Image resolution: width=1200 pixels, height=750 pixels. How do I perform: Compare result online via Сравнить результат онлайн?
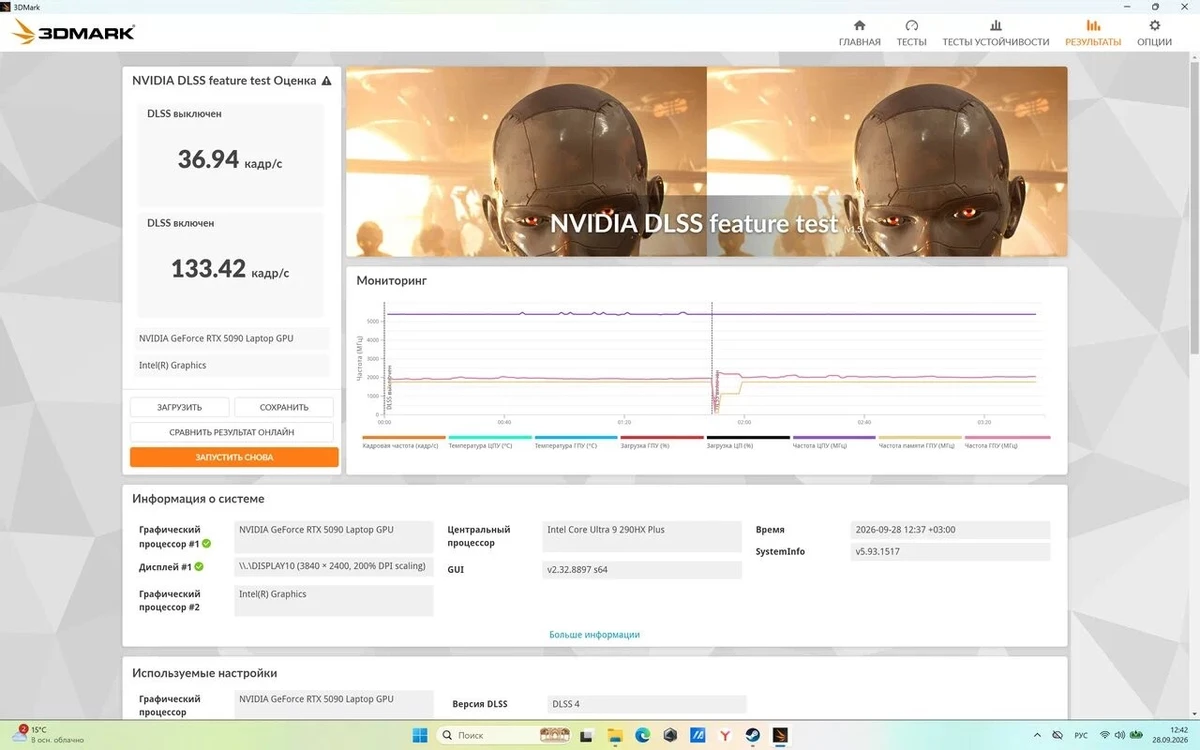coord(232,432)
